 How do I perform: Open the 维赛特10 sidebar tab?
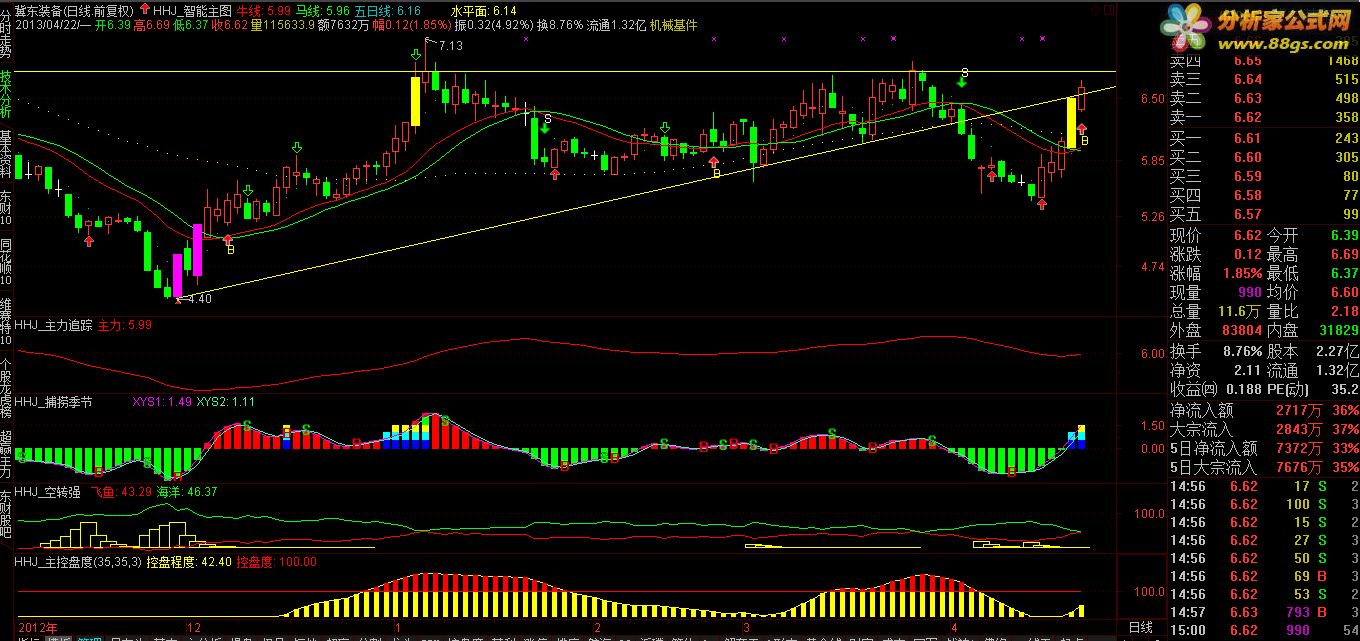pos(6,320)
